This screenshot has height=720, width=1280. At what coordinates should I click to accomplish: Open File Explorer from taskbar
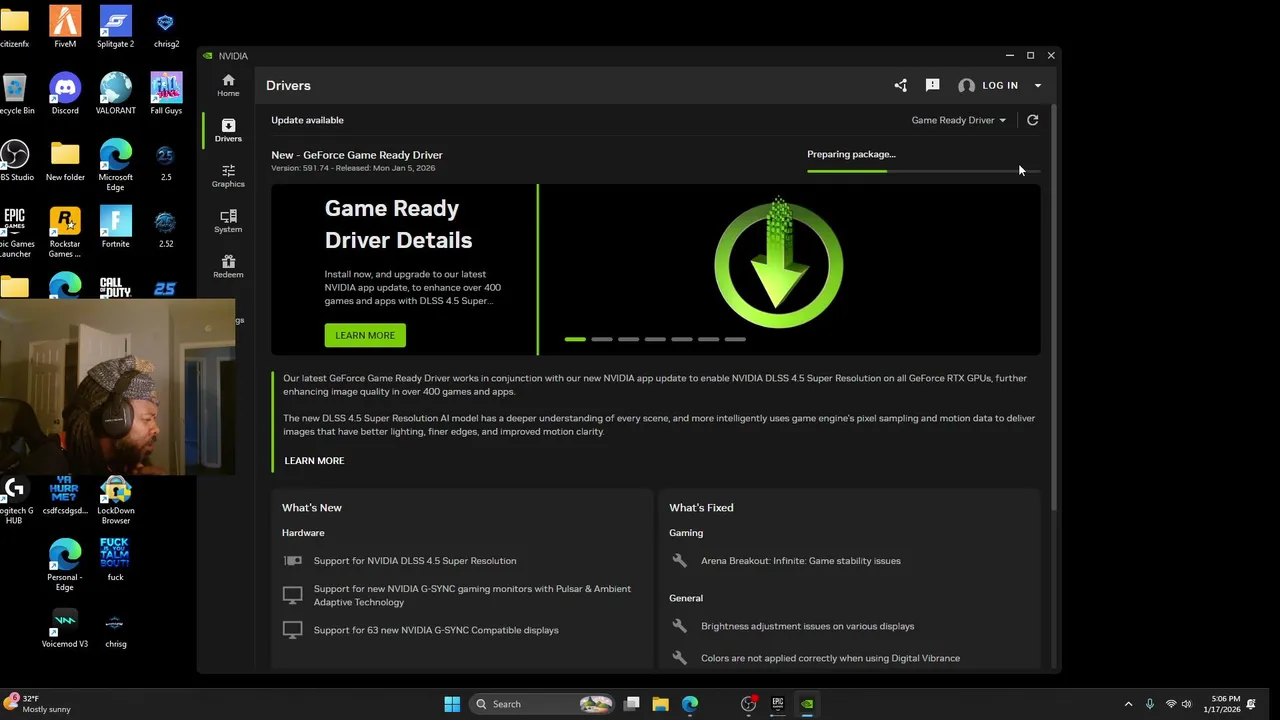661,704
